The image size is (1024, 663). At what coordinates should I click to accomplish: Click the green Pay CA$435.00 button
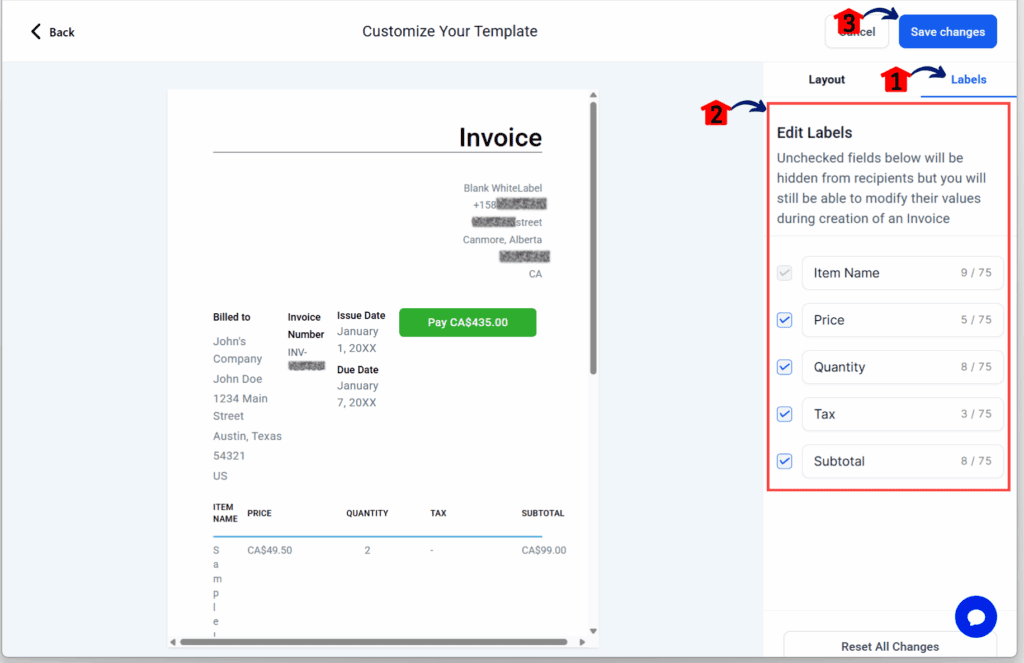pos(467,323)
